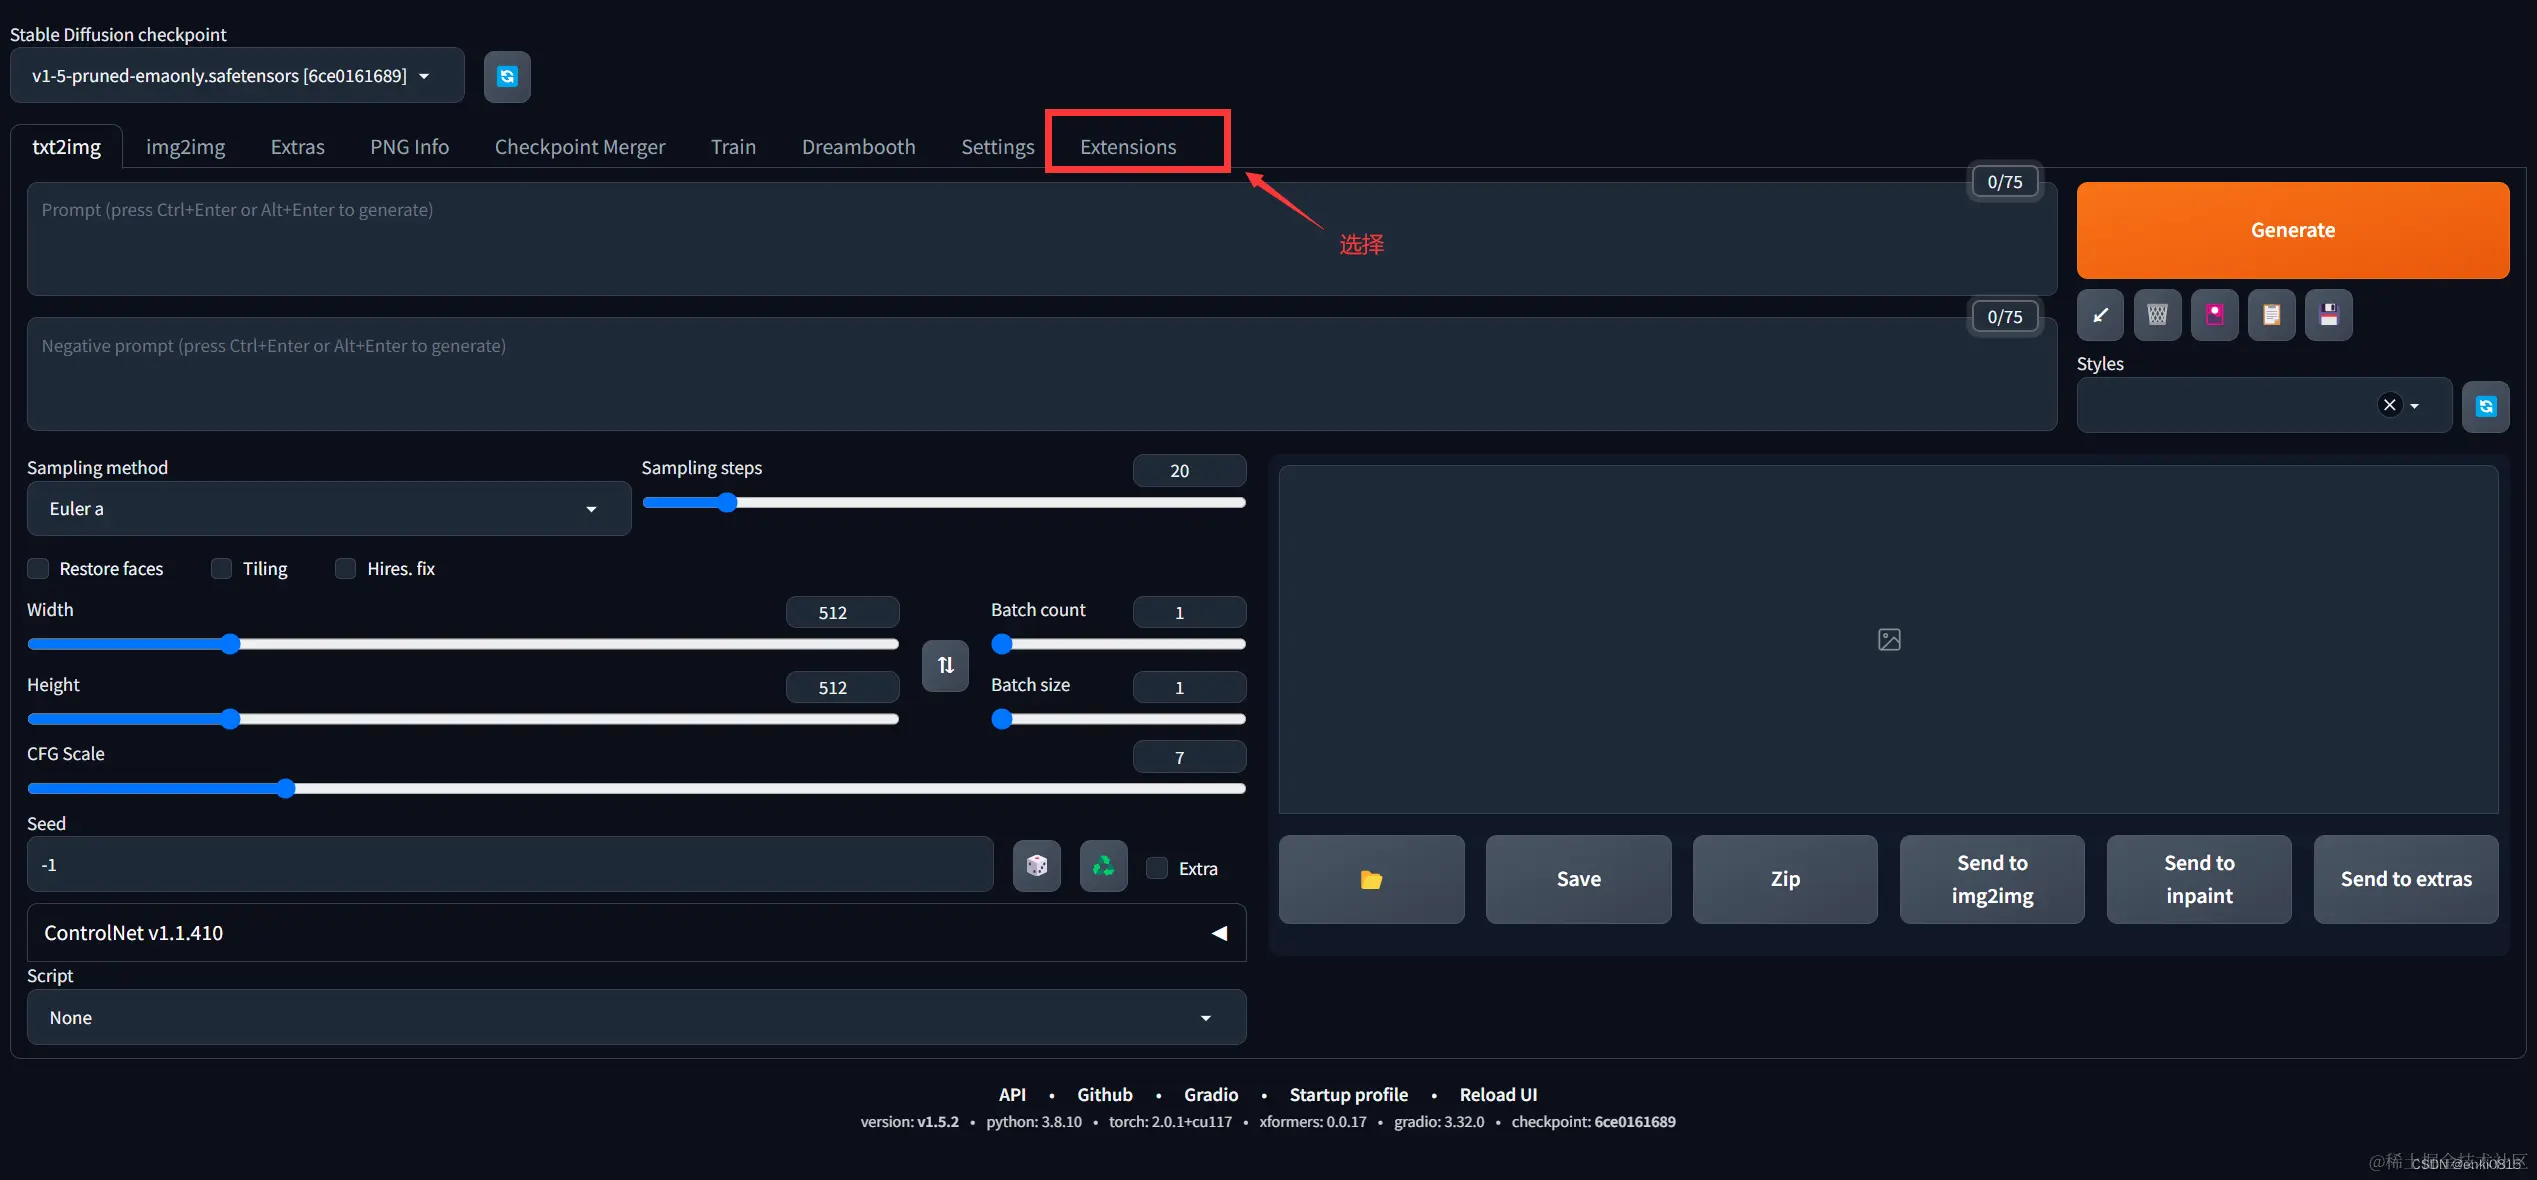Switch to the Extensions tab
This screenshot has width=2537, height=1180.
(1128, 147)
